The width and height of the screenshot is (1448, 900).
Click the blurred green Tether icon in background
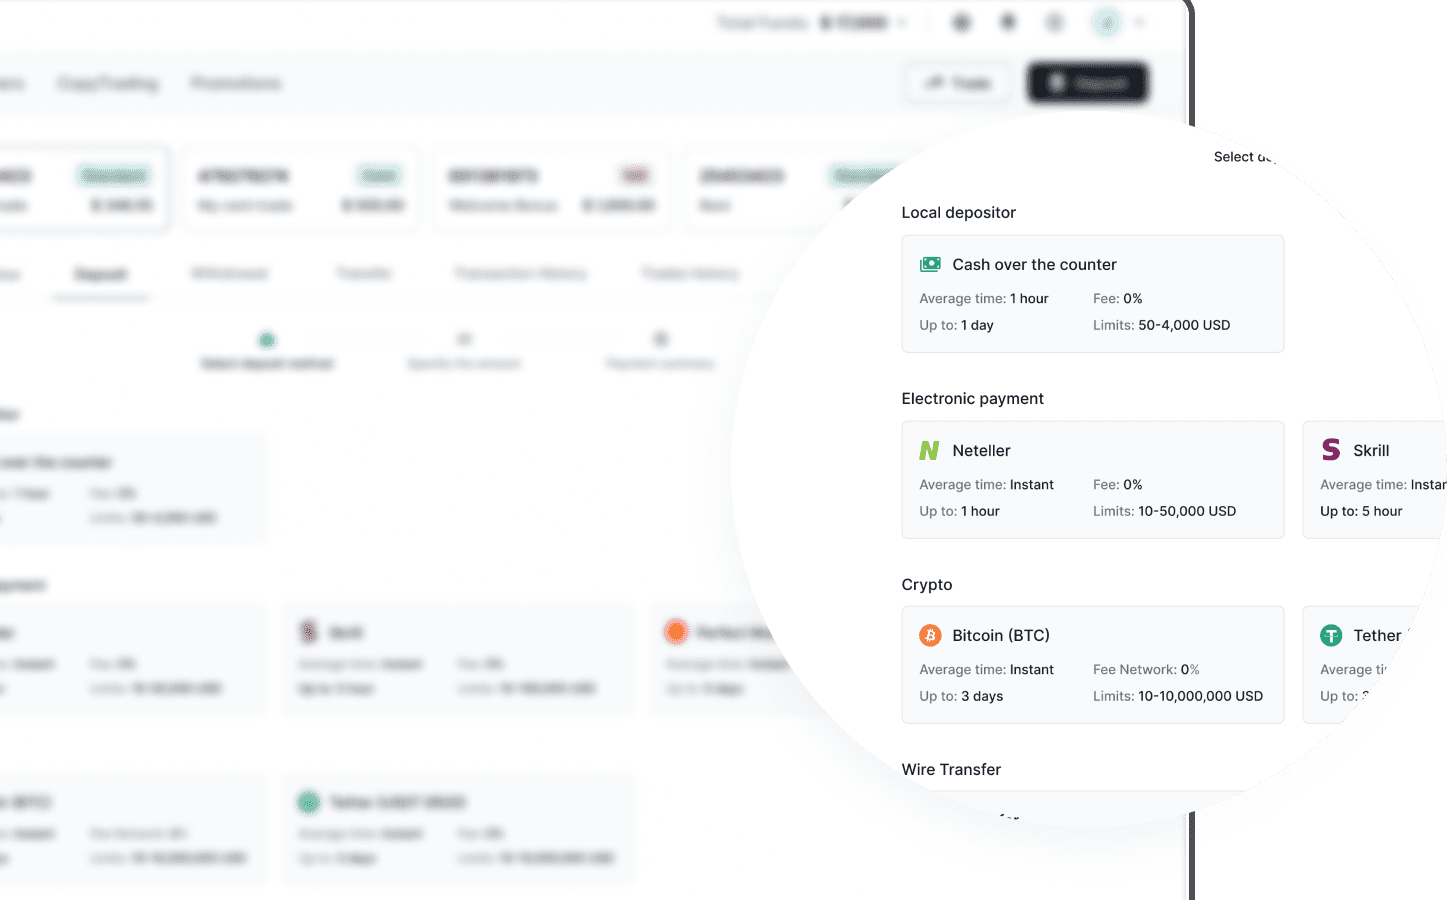coord(308,802)
